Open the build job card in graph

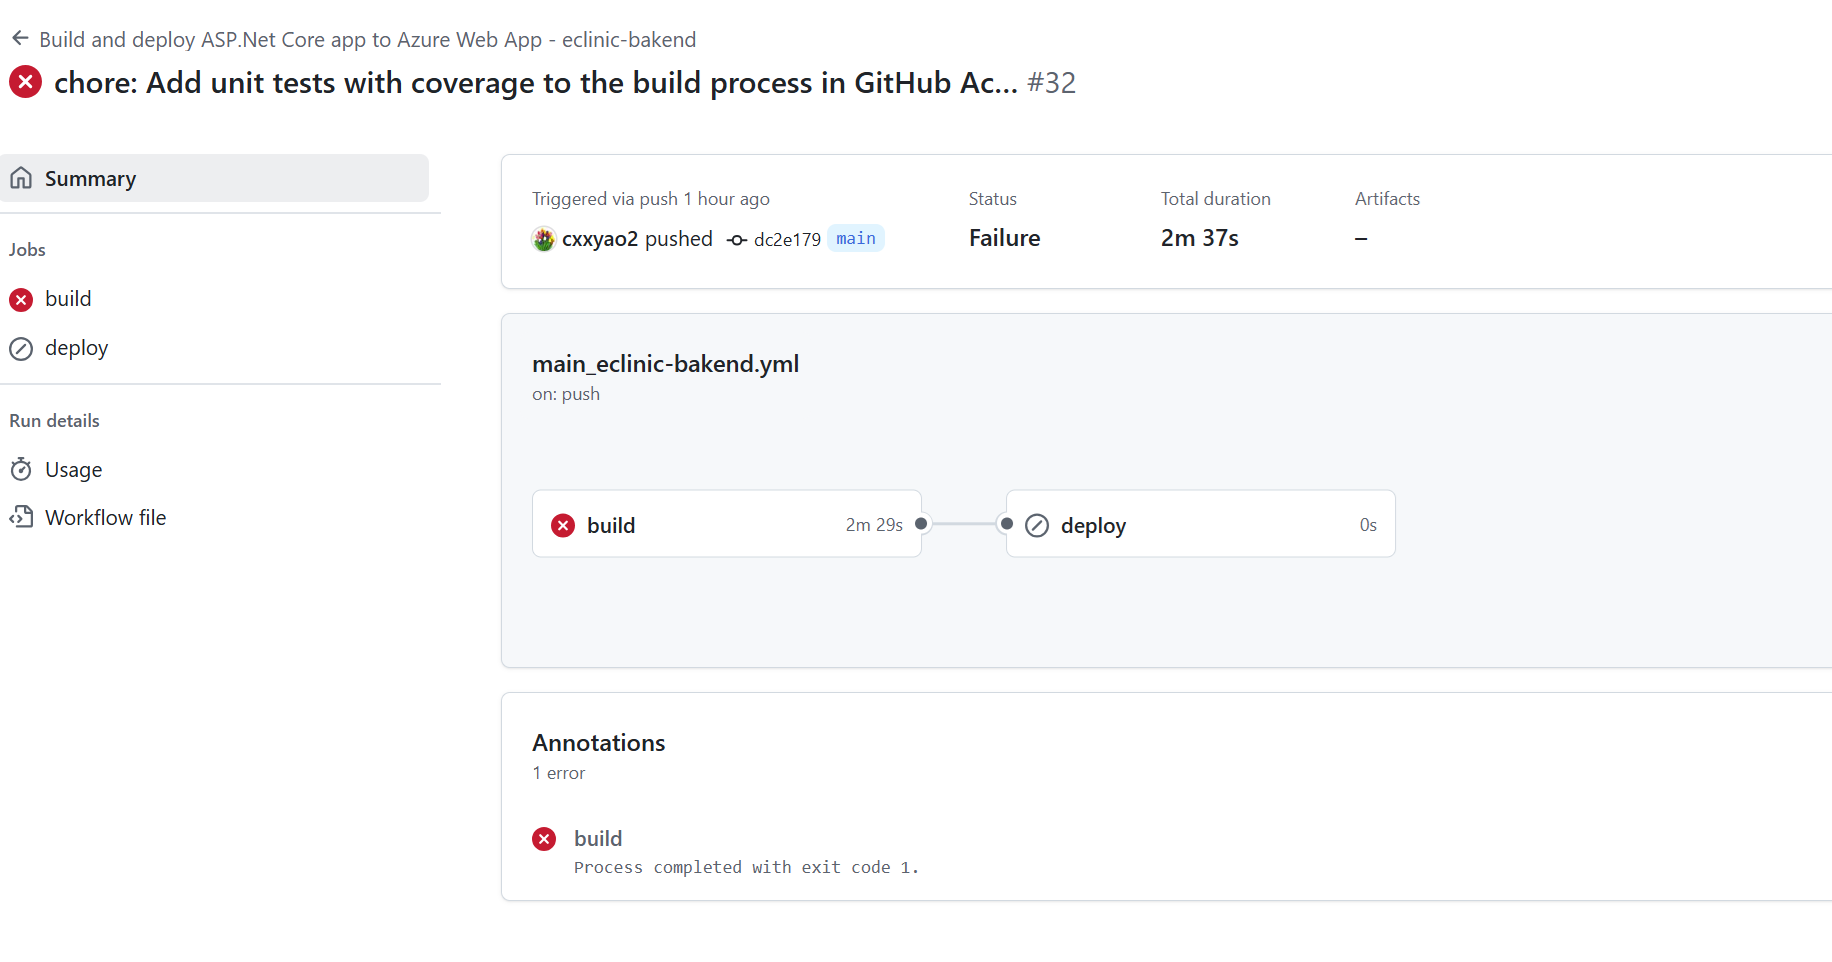click(x=727, y=524)
